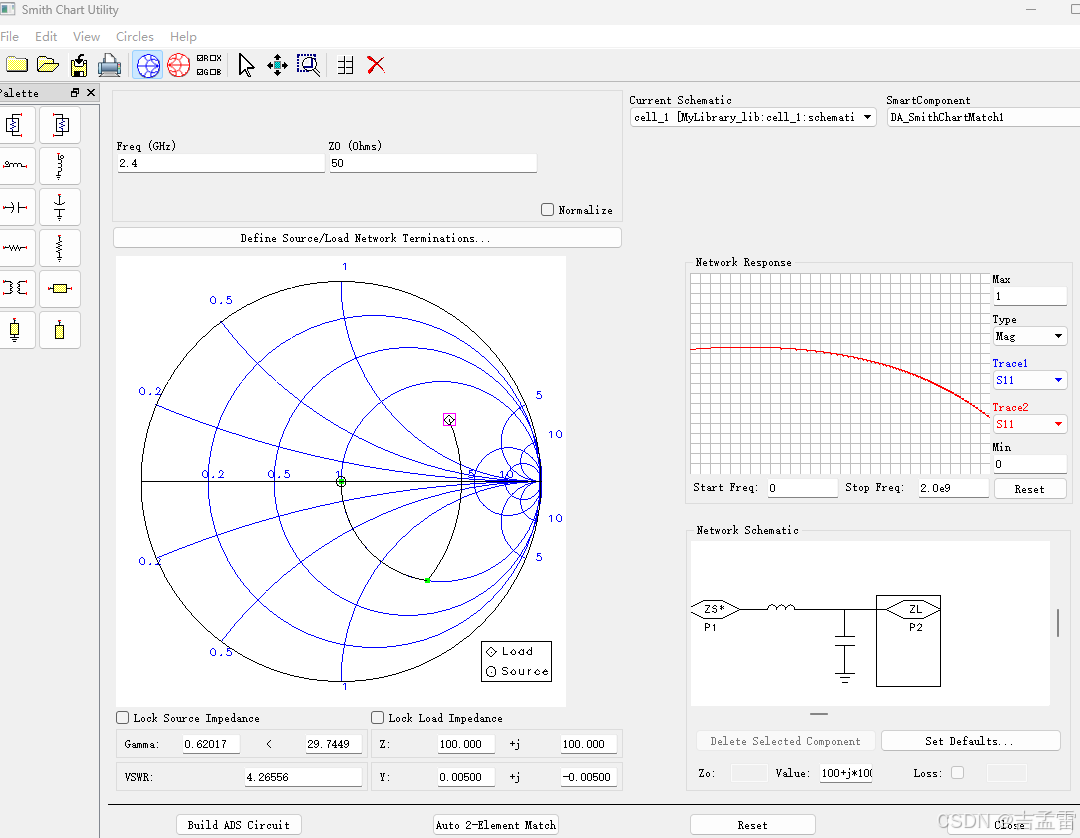Viewport: 1080px width, 838px height.
Task: Click the Network Schematic vertical scrollbar
Action: coord(1058,622)
